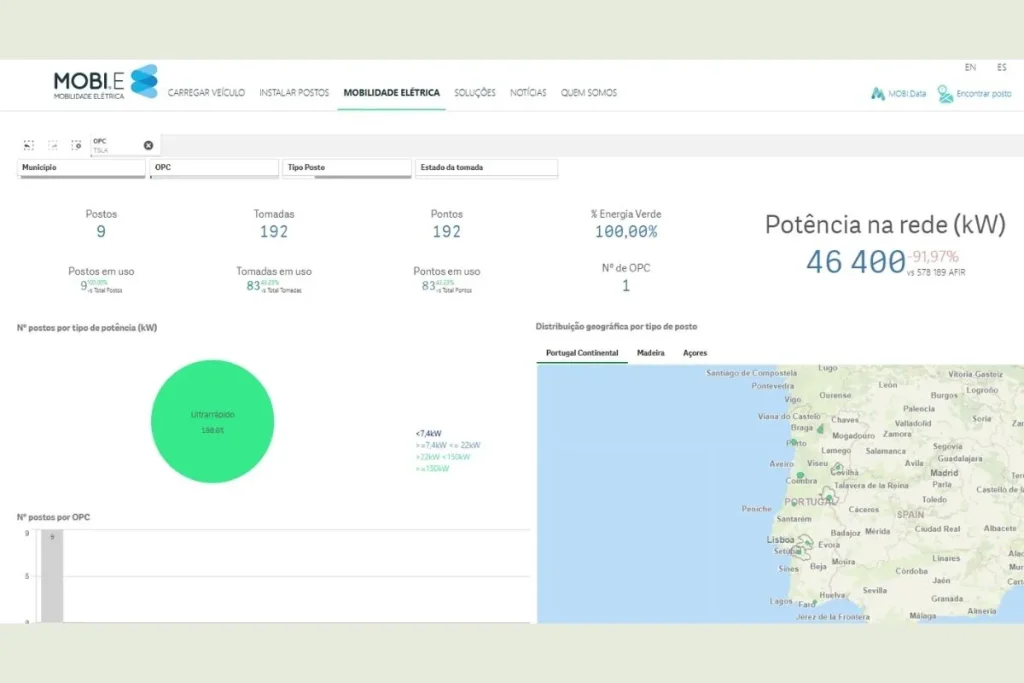Click the Encontrar posto icon
The width and height of the screenshot is (1024, 683).
pyautogui.click(x=945, y=94)
